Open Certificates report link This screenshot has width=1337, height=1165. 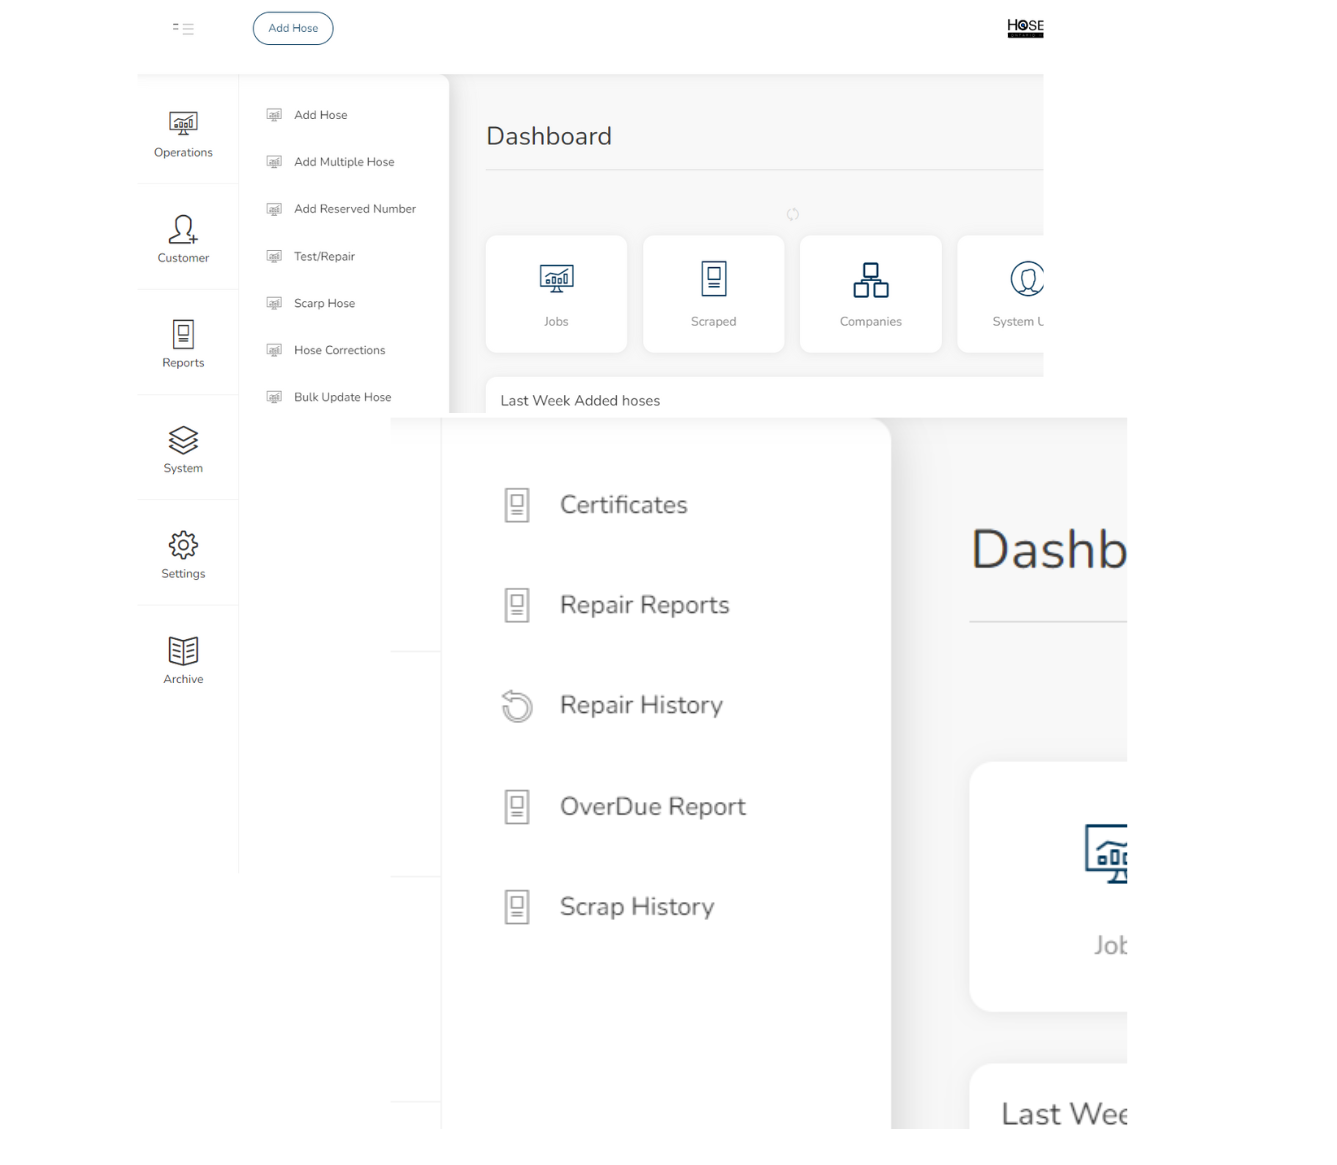click(623, 505)
